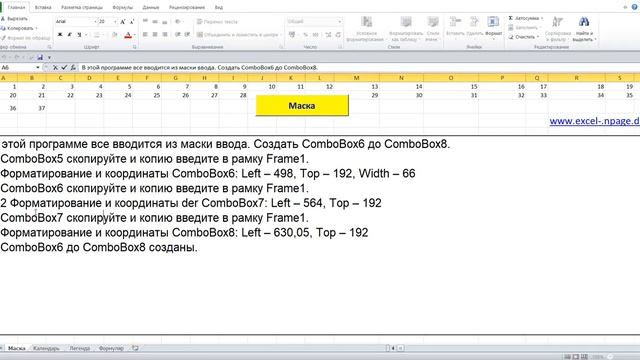
Task: Open Сортировка и фильтр
Action: coord(558,29)
